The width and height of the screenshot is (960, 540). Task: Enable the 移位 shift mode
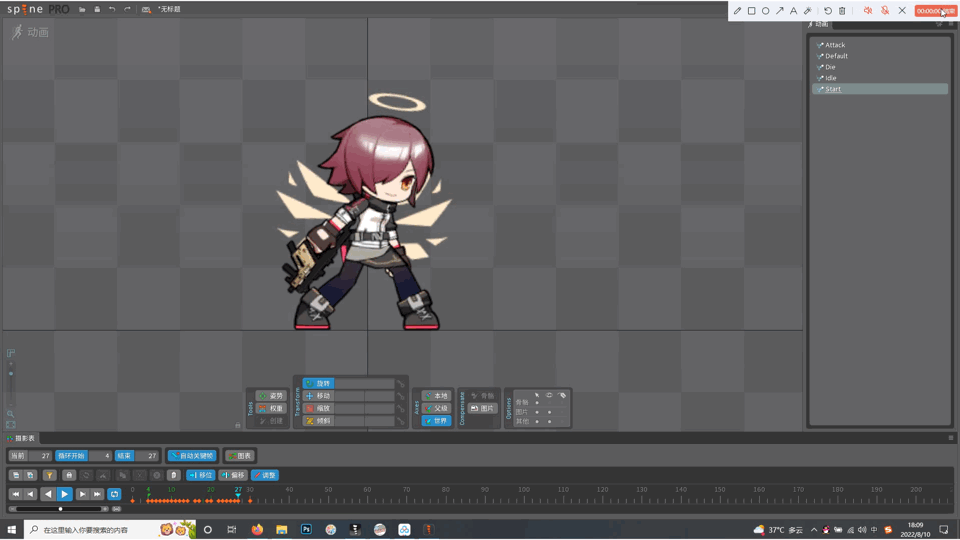tap(201, 475)
